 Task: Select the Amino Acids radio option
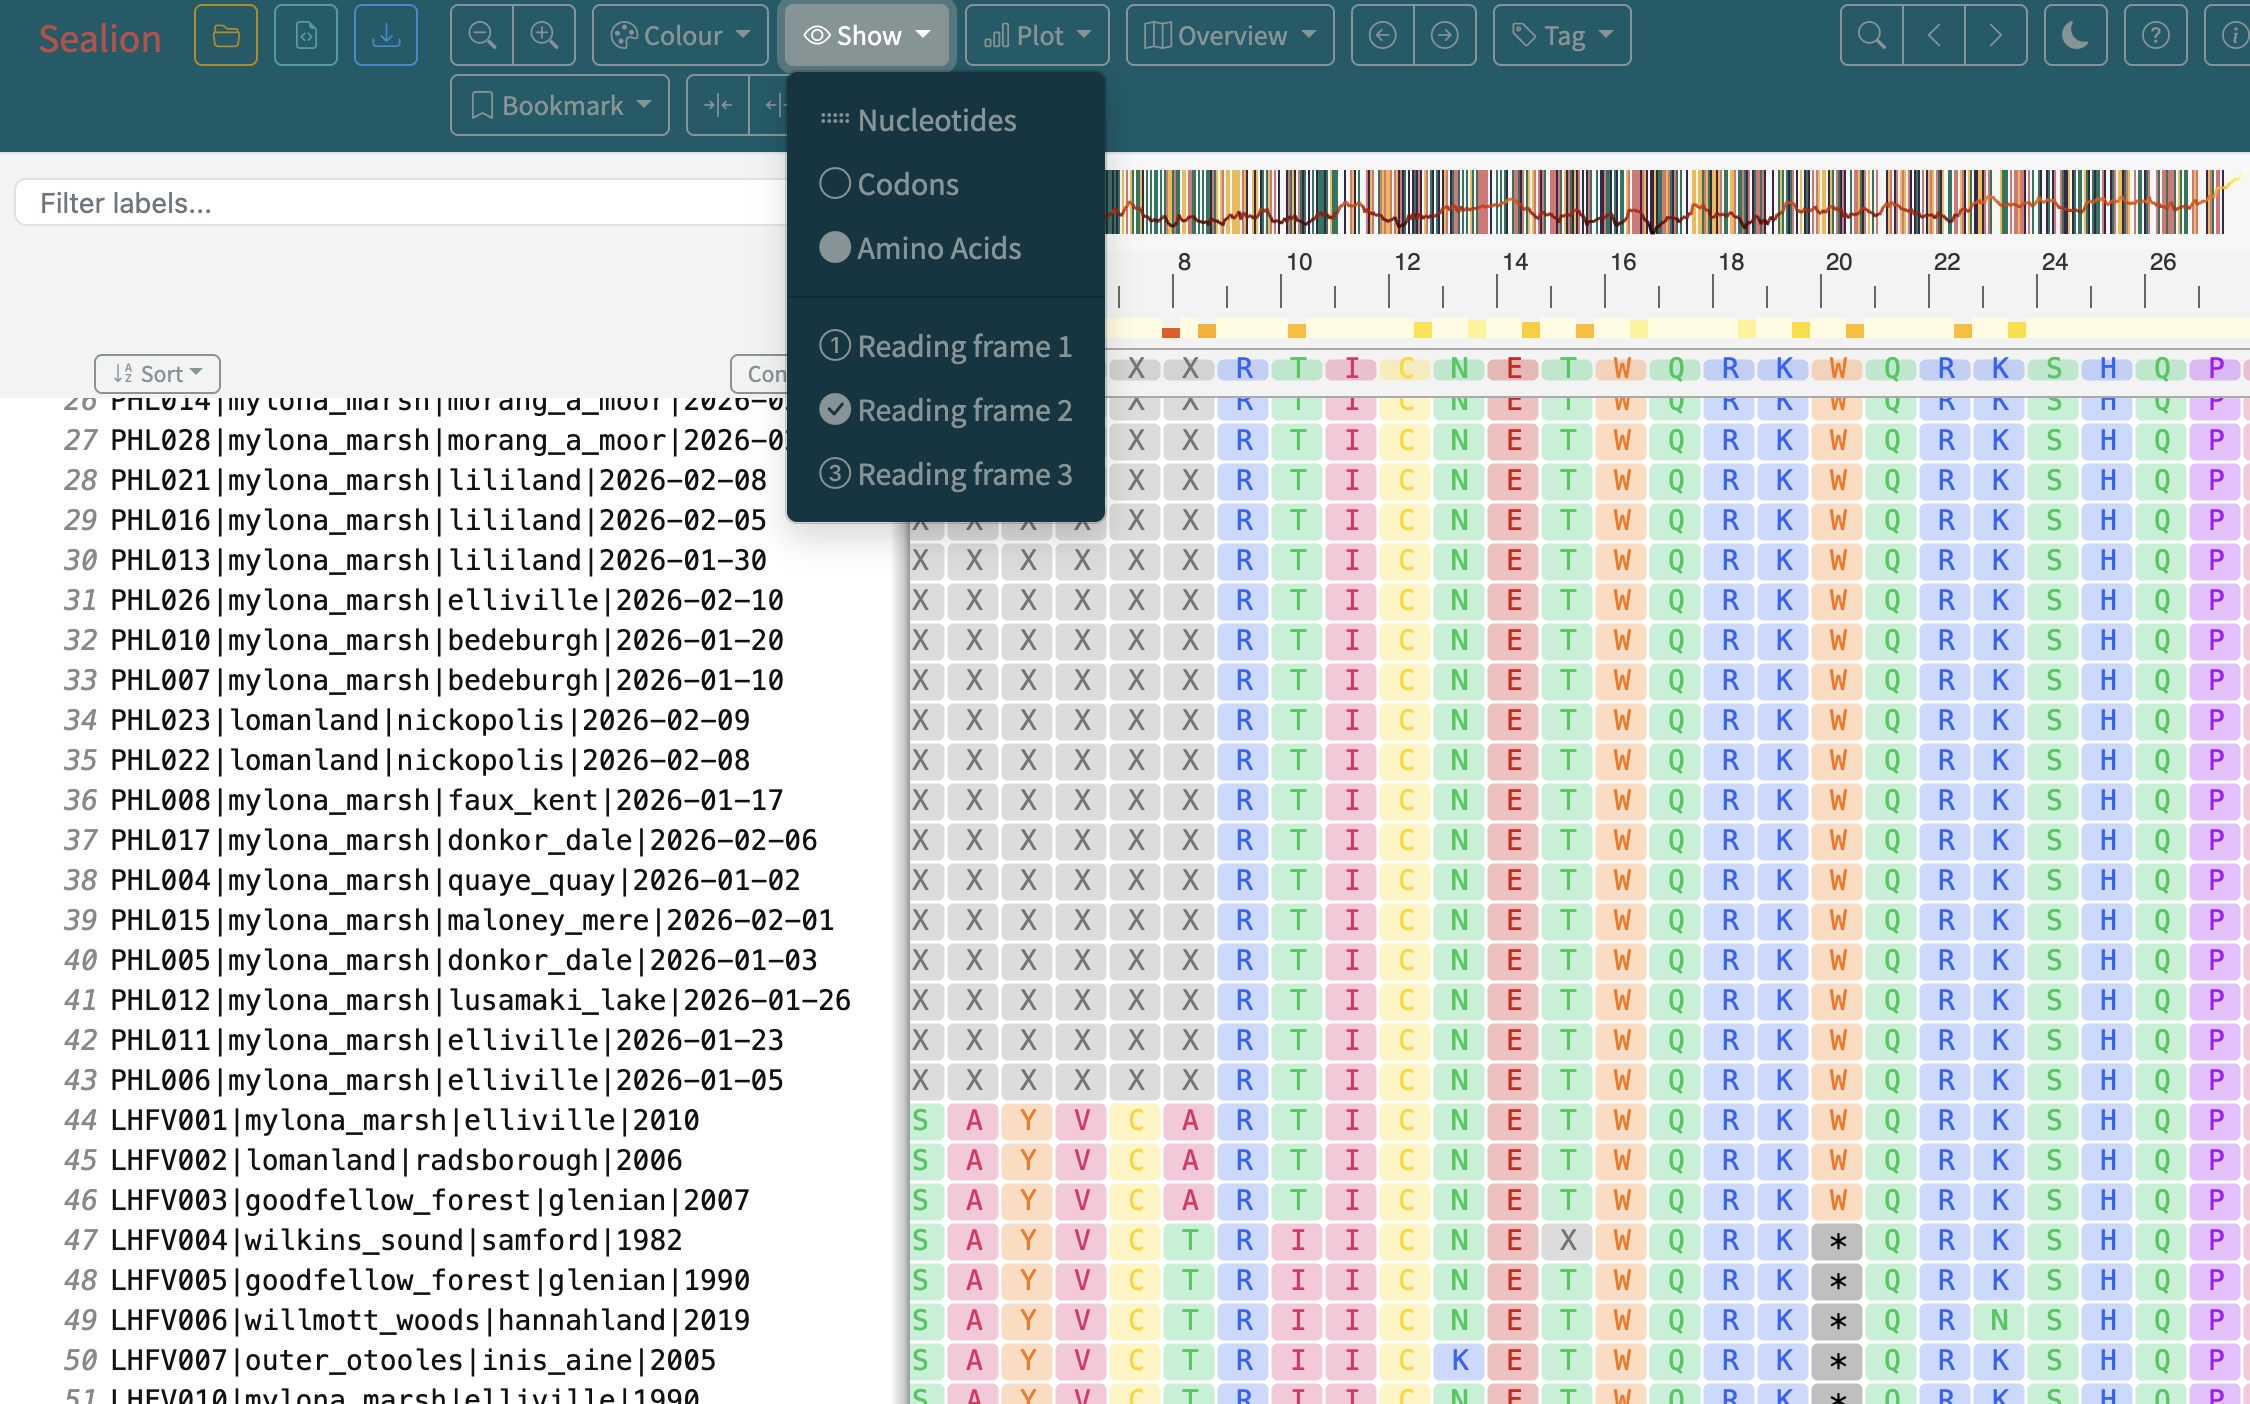[x=937, y=248]
